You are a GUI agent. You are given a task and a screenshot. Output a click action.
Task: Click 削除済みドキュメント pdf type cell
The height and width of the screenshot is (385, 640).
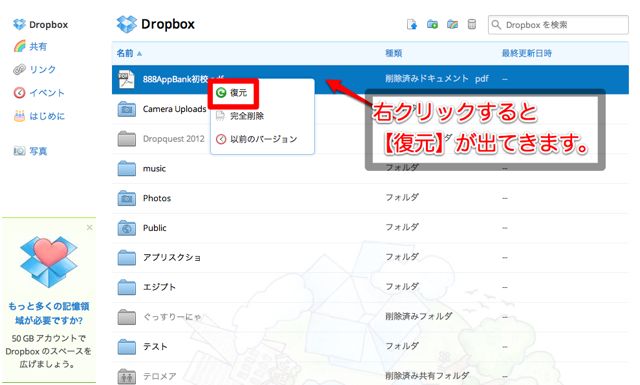[437, 78]
